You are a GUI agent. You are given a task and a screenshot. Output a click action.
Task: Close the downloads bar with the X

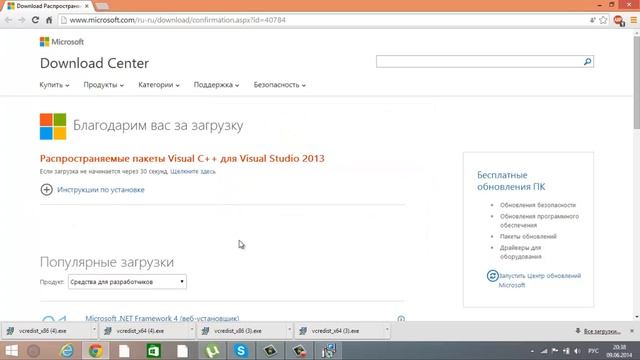632,331
